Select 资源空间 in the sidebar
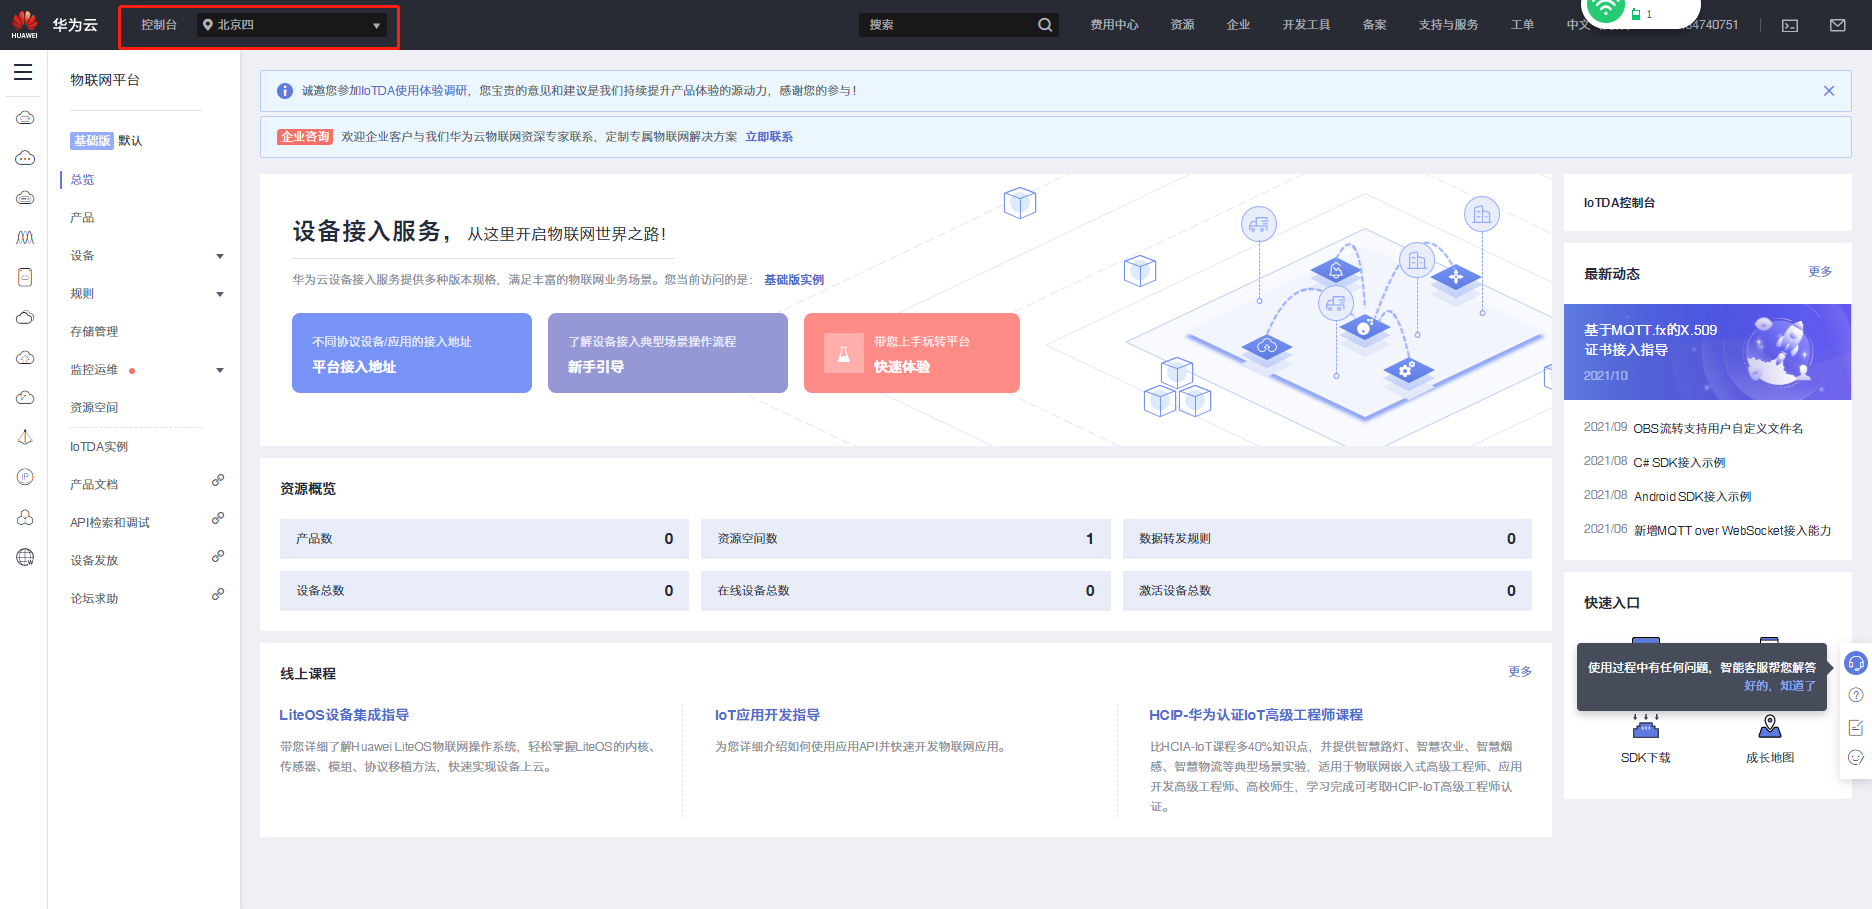1872x909 pixels. coord(94,408)
